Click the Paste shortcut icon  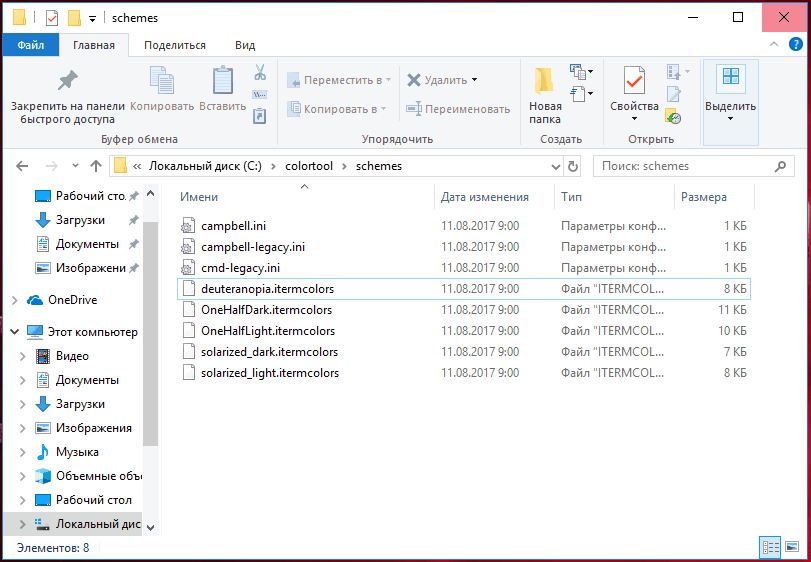click(260, 116)
